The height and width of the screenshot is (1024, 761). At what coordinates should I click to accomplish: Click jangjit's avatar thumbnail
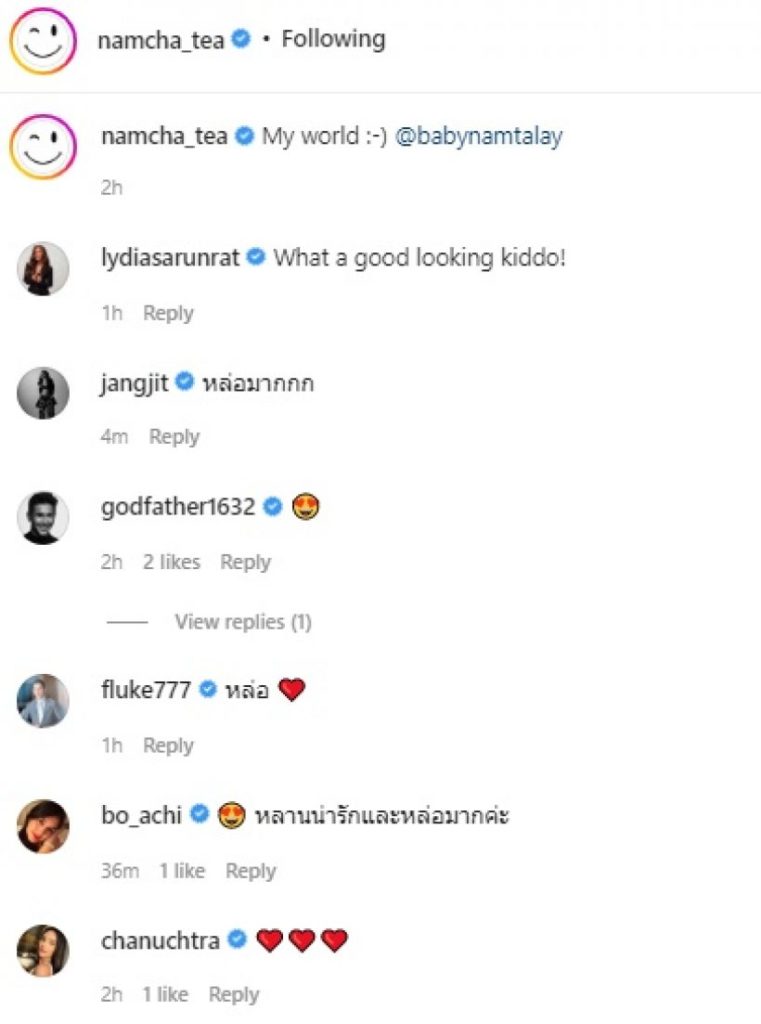tap(43, 393)
